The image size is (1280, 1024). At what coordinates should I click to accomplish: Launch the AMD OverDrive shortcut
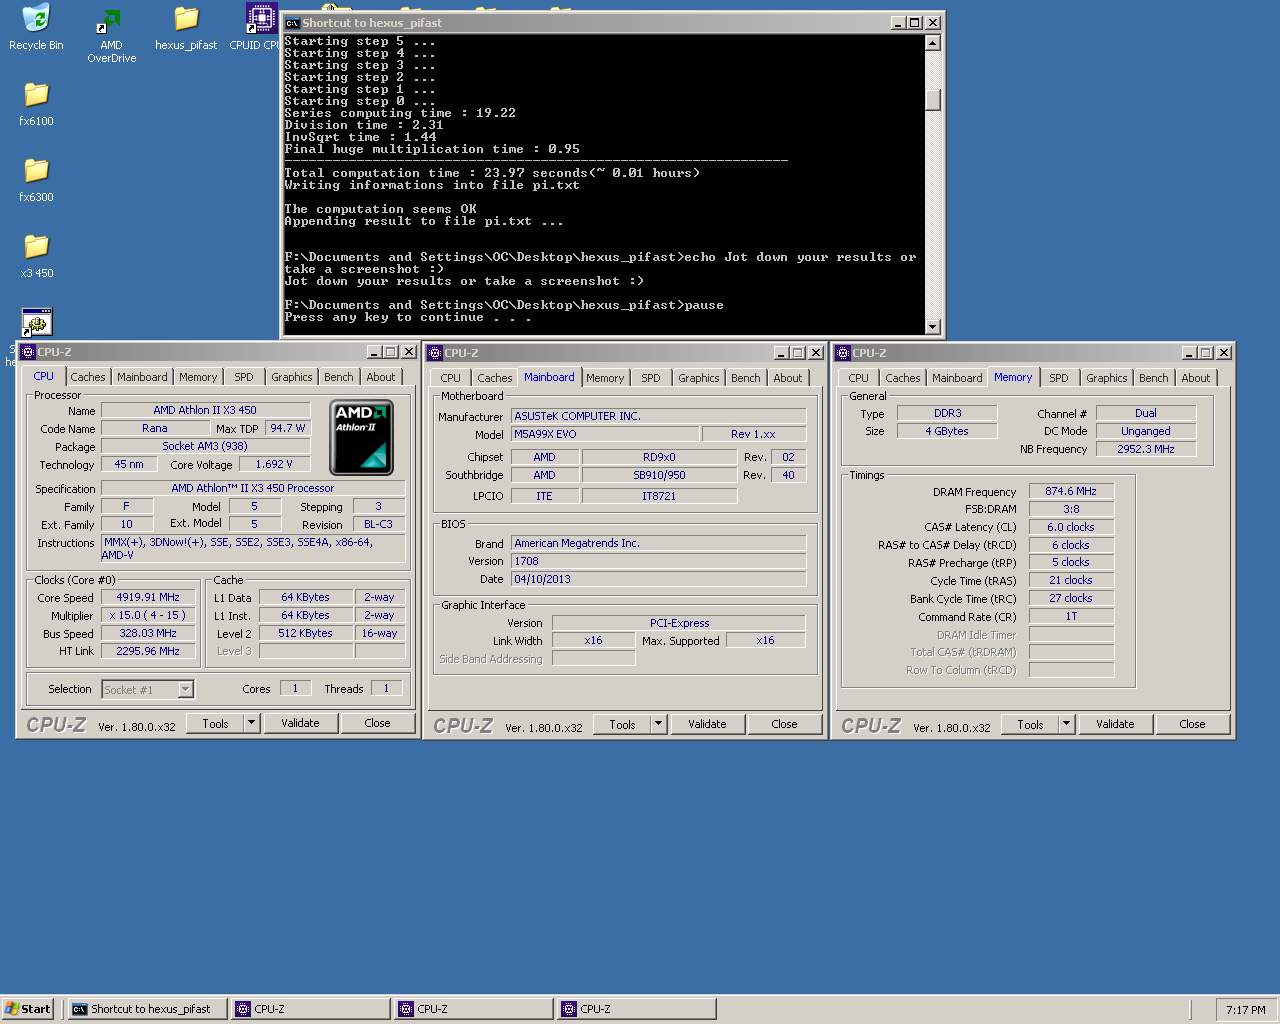coord(111,34)
